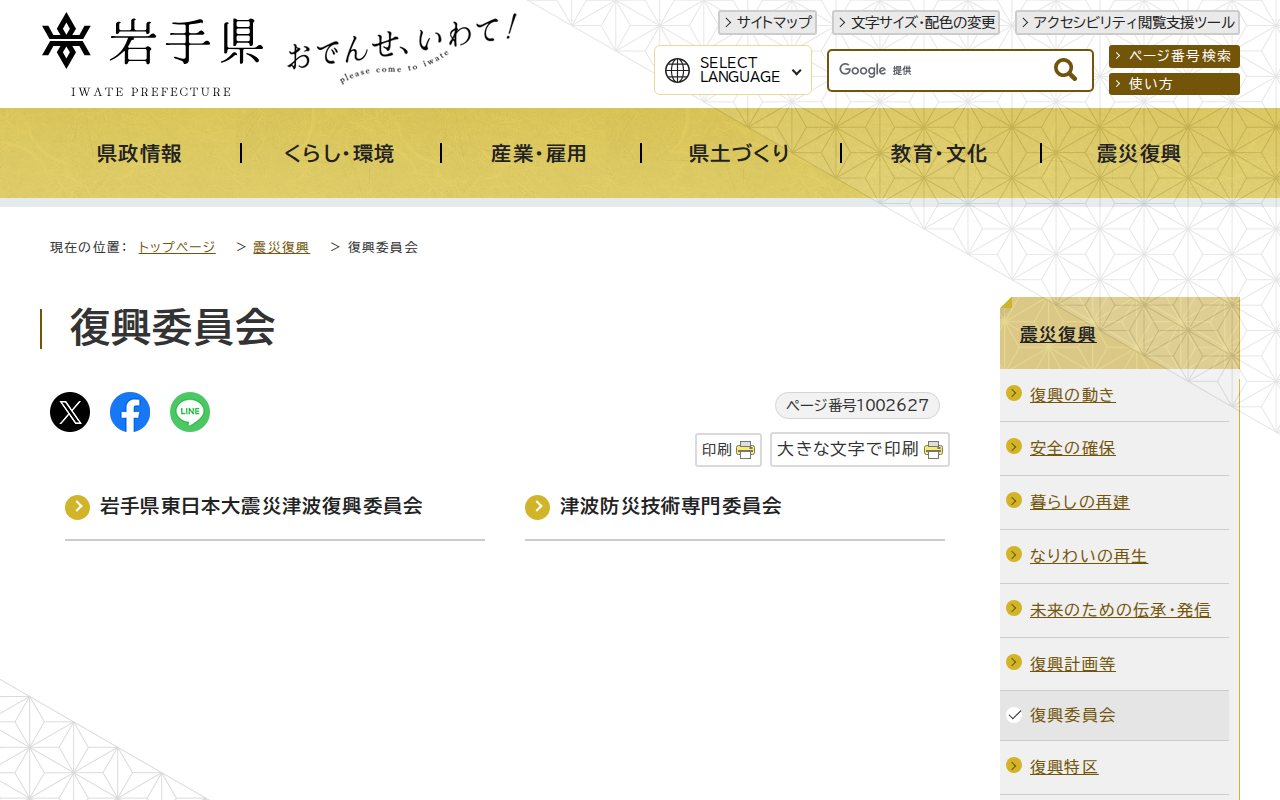The image size is (1280, 800).
Task: Share the page on Facebook
Action: [x=129, y=411]
